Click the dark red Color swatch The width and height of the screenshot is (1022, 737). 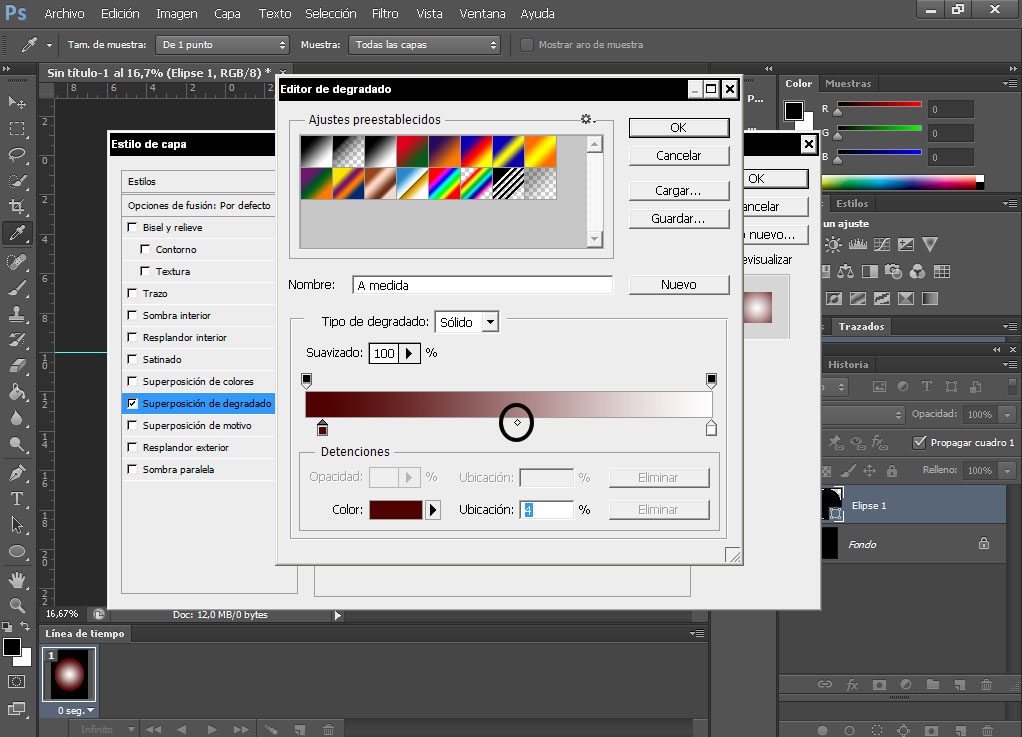point(396,510)
